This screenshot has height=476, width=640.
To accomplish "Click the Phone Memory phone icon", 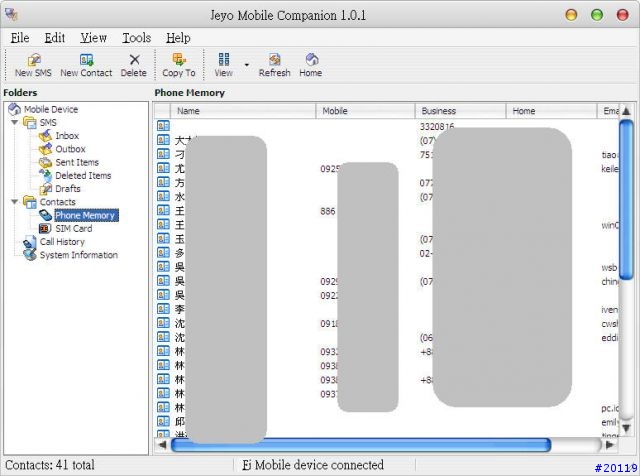I will (46, 215).
